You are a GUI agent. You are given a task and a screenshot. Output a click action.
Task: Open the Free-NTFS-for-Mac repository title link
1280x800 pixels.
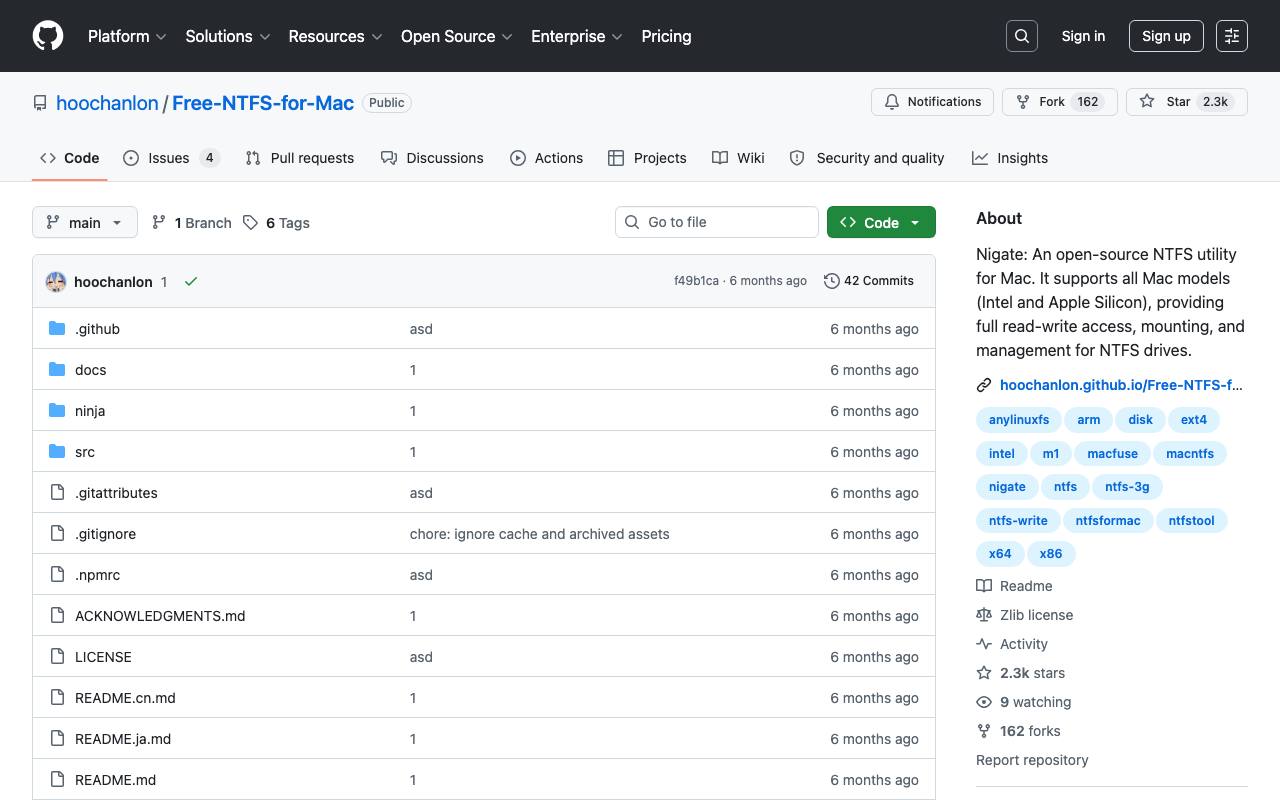coord(263,103)
